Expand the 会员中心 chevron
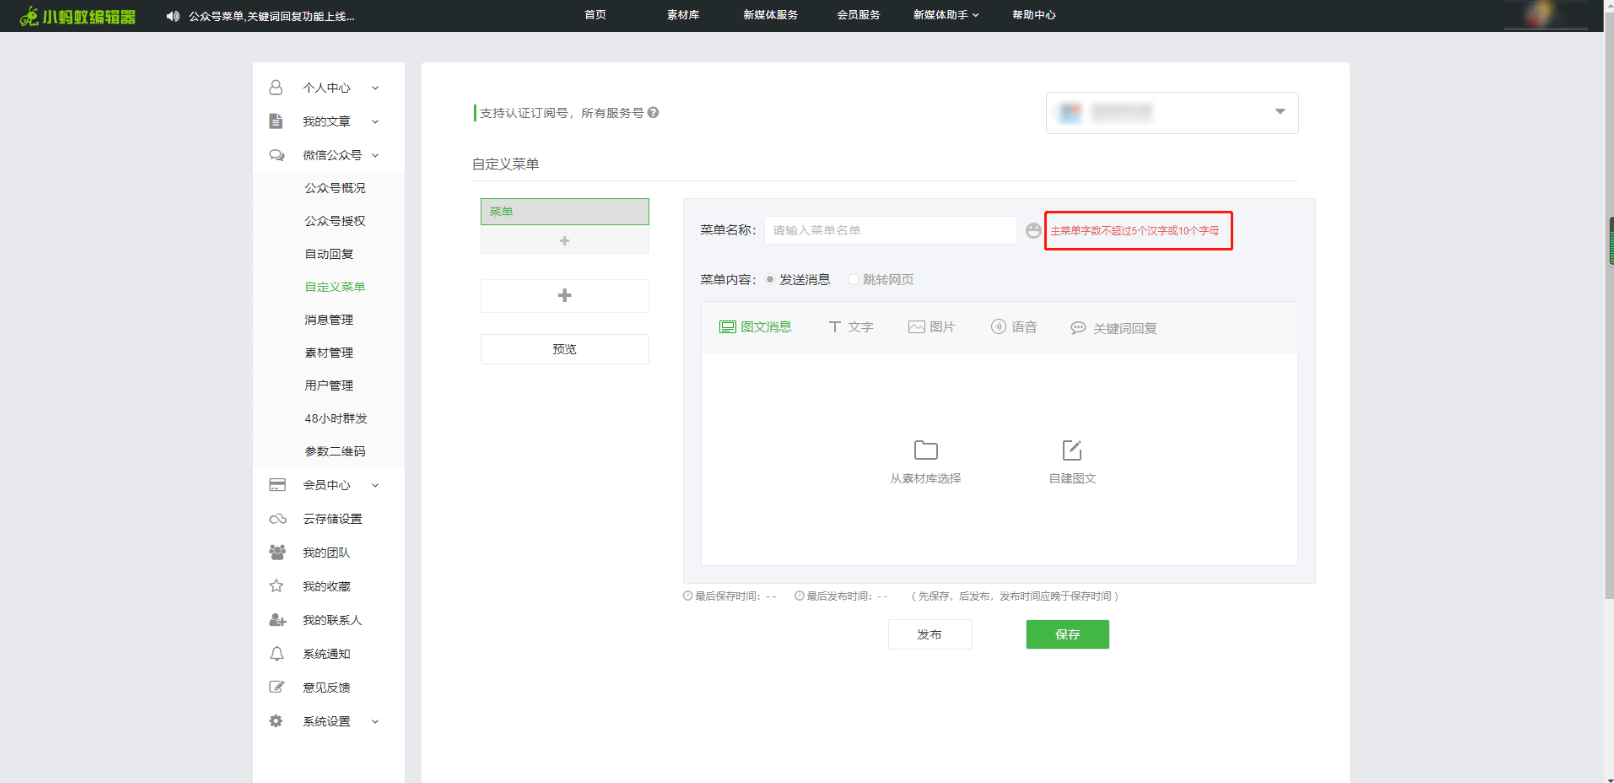The image size is (1614, 783). pos(376,485)
